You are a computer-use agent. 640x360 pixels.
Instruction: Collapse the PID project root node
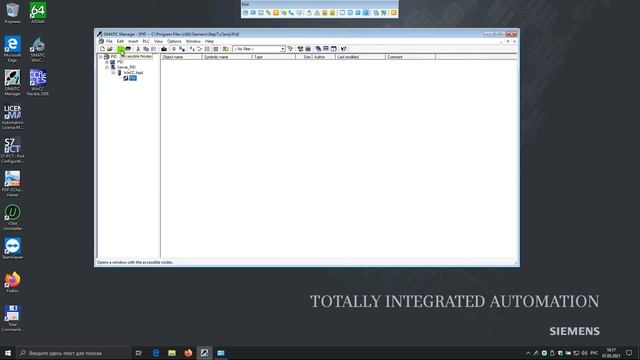tap(100, 57)
